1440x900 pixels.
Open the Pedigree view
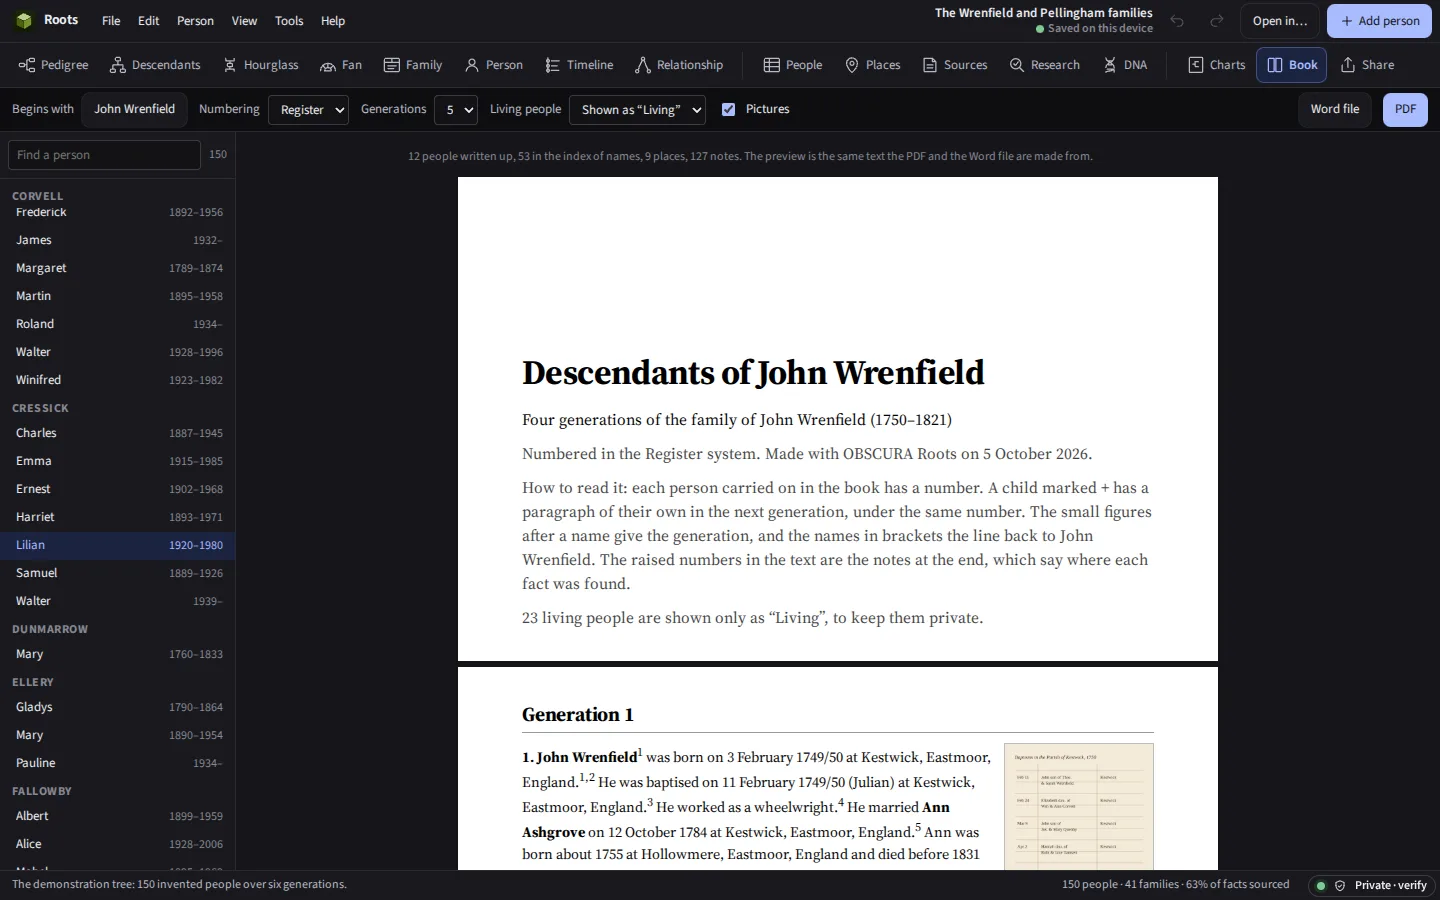(54, 65)
